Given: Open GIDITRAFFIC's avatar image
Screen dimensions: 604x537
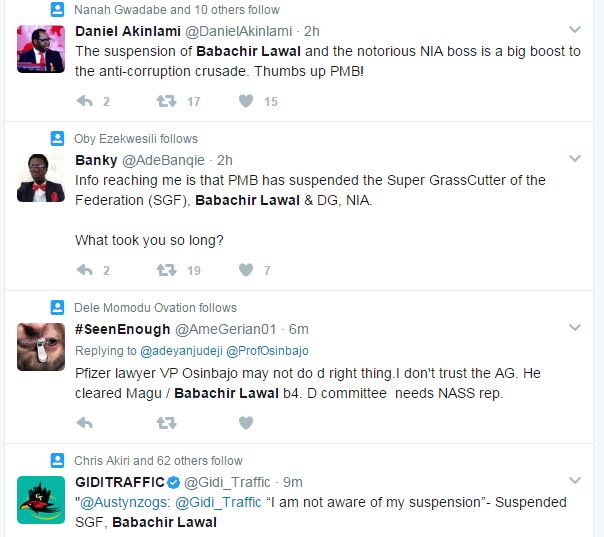Looking at the screenshot, I should [x=41, y=500].
